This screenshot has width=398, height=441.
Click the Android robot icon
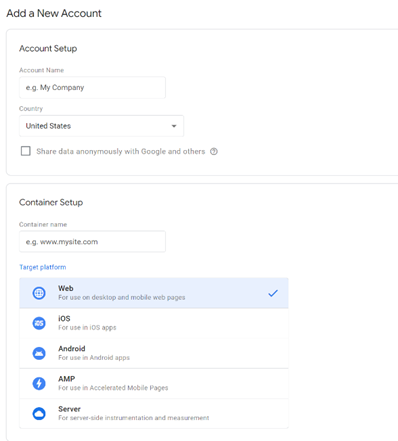[39, 353]
